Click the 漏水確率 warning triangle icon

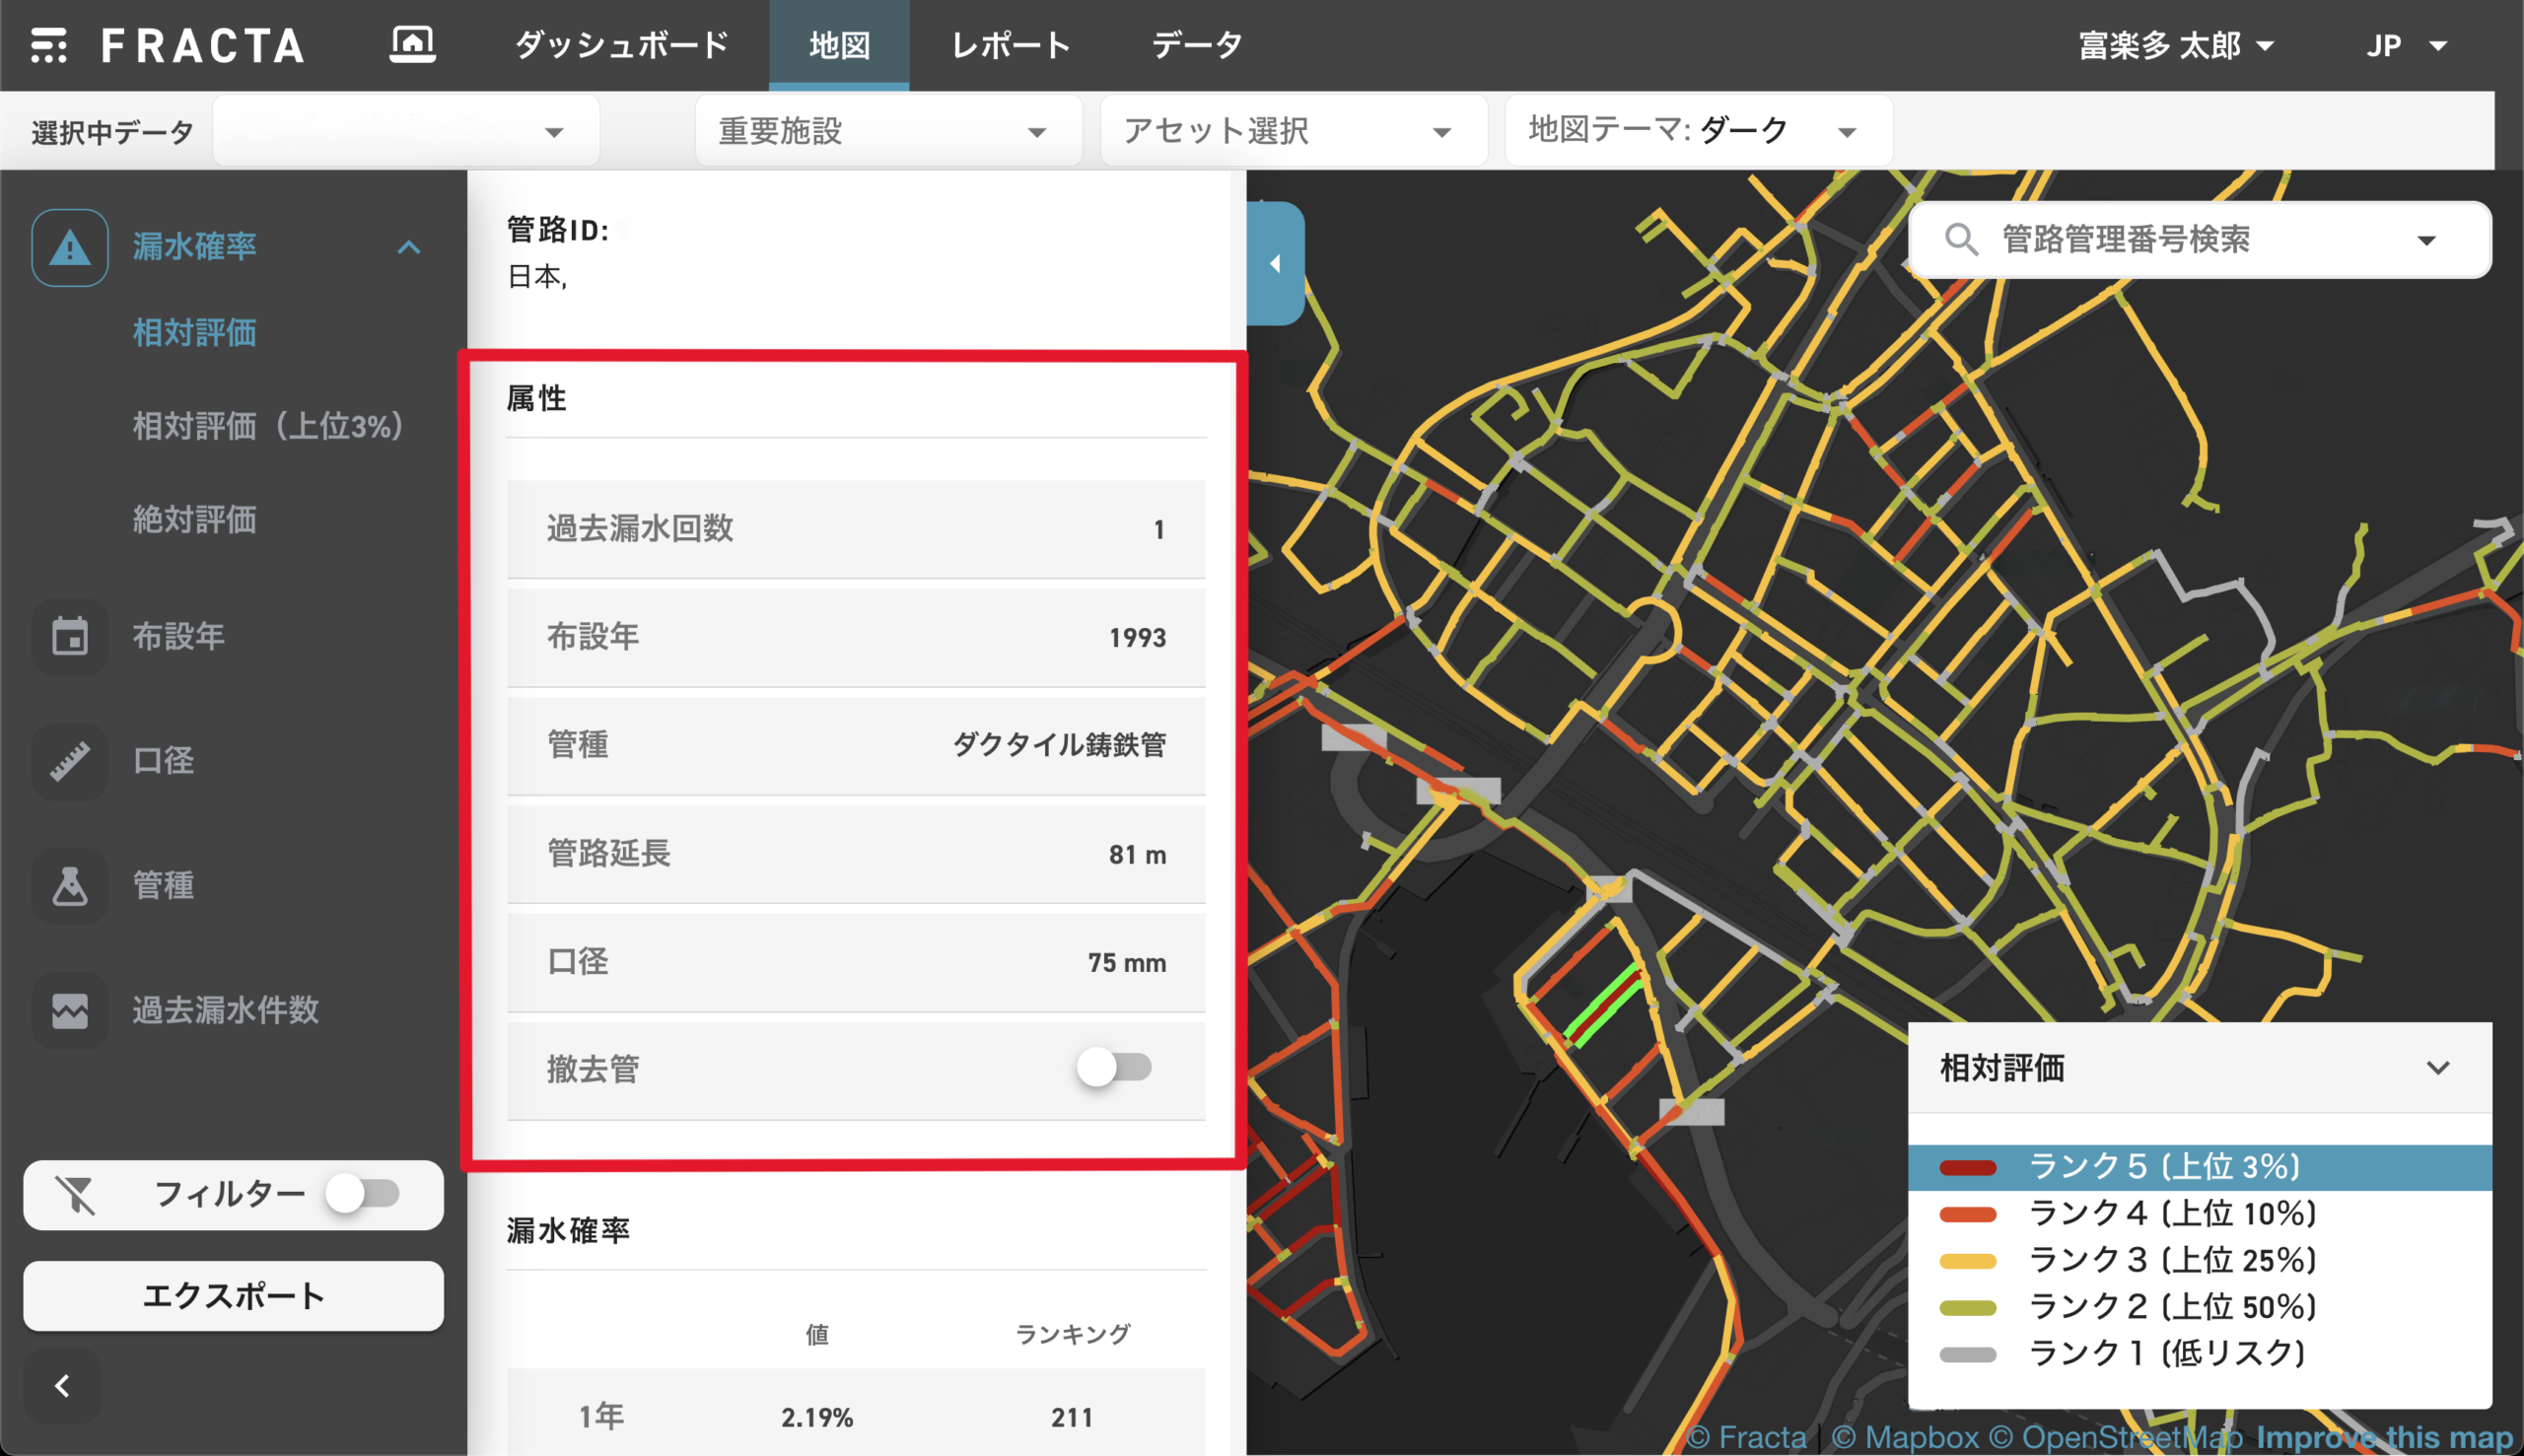(x=70, y=247)
